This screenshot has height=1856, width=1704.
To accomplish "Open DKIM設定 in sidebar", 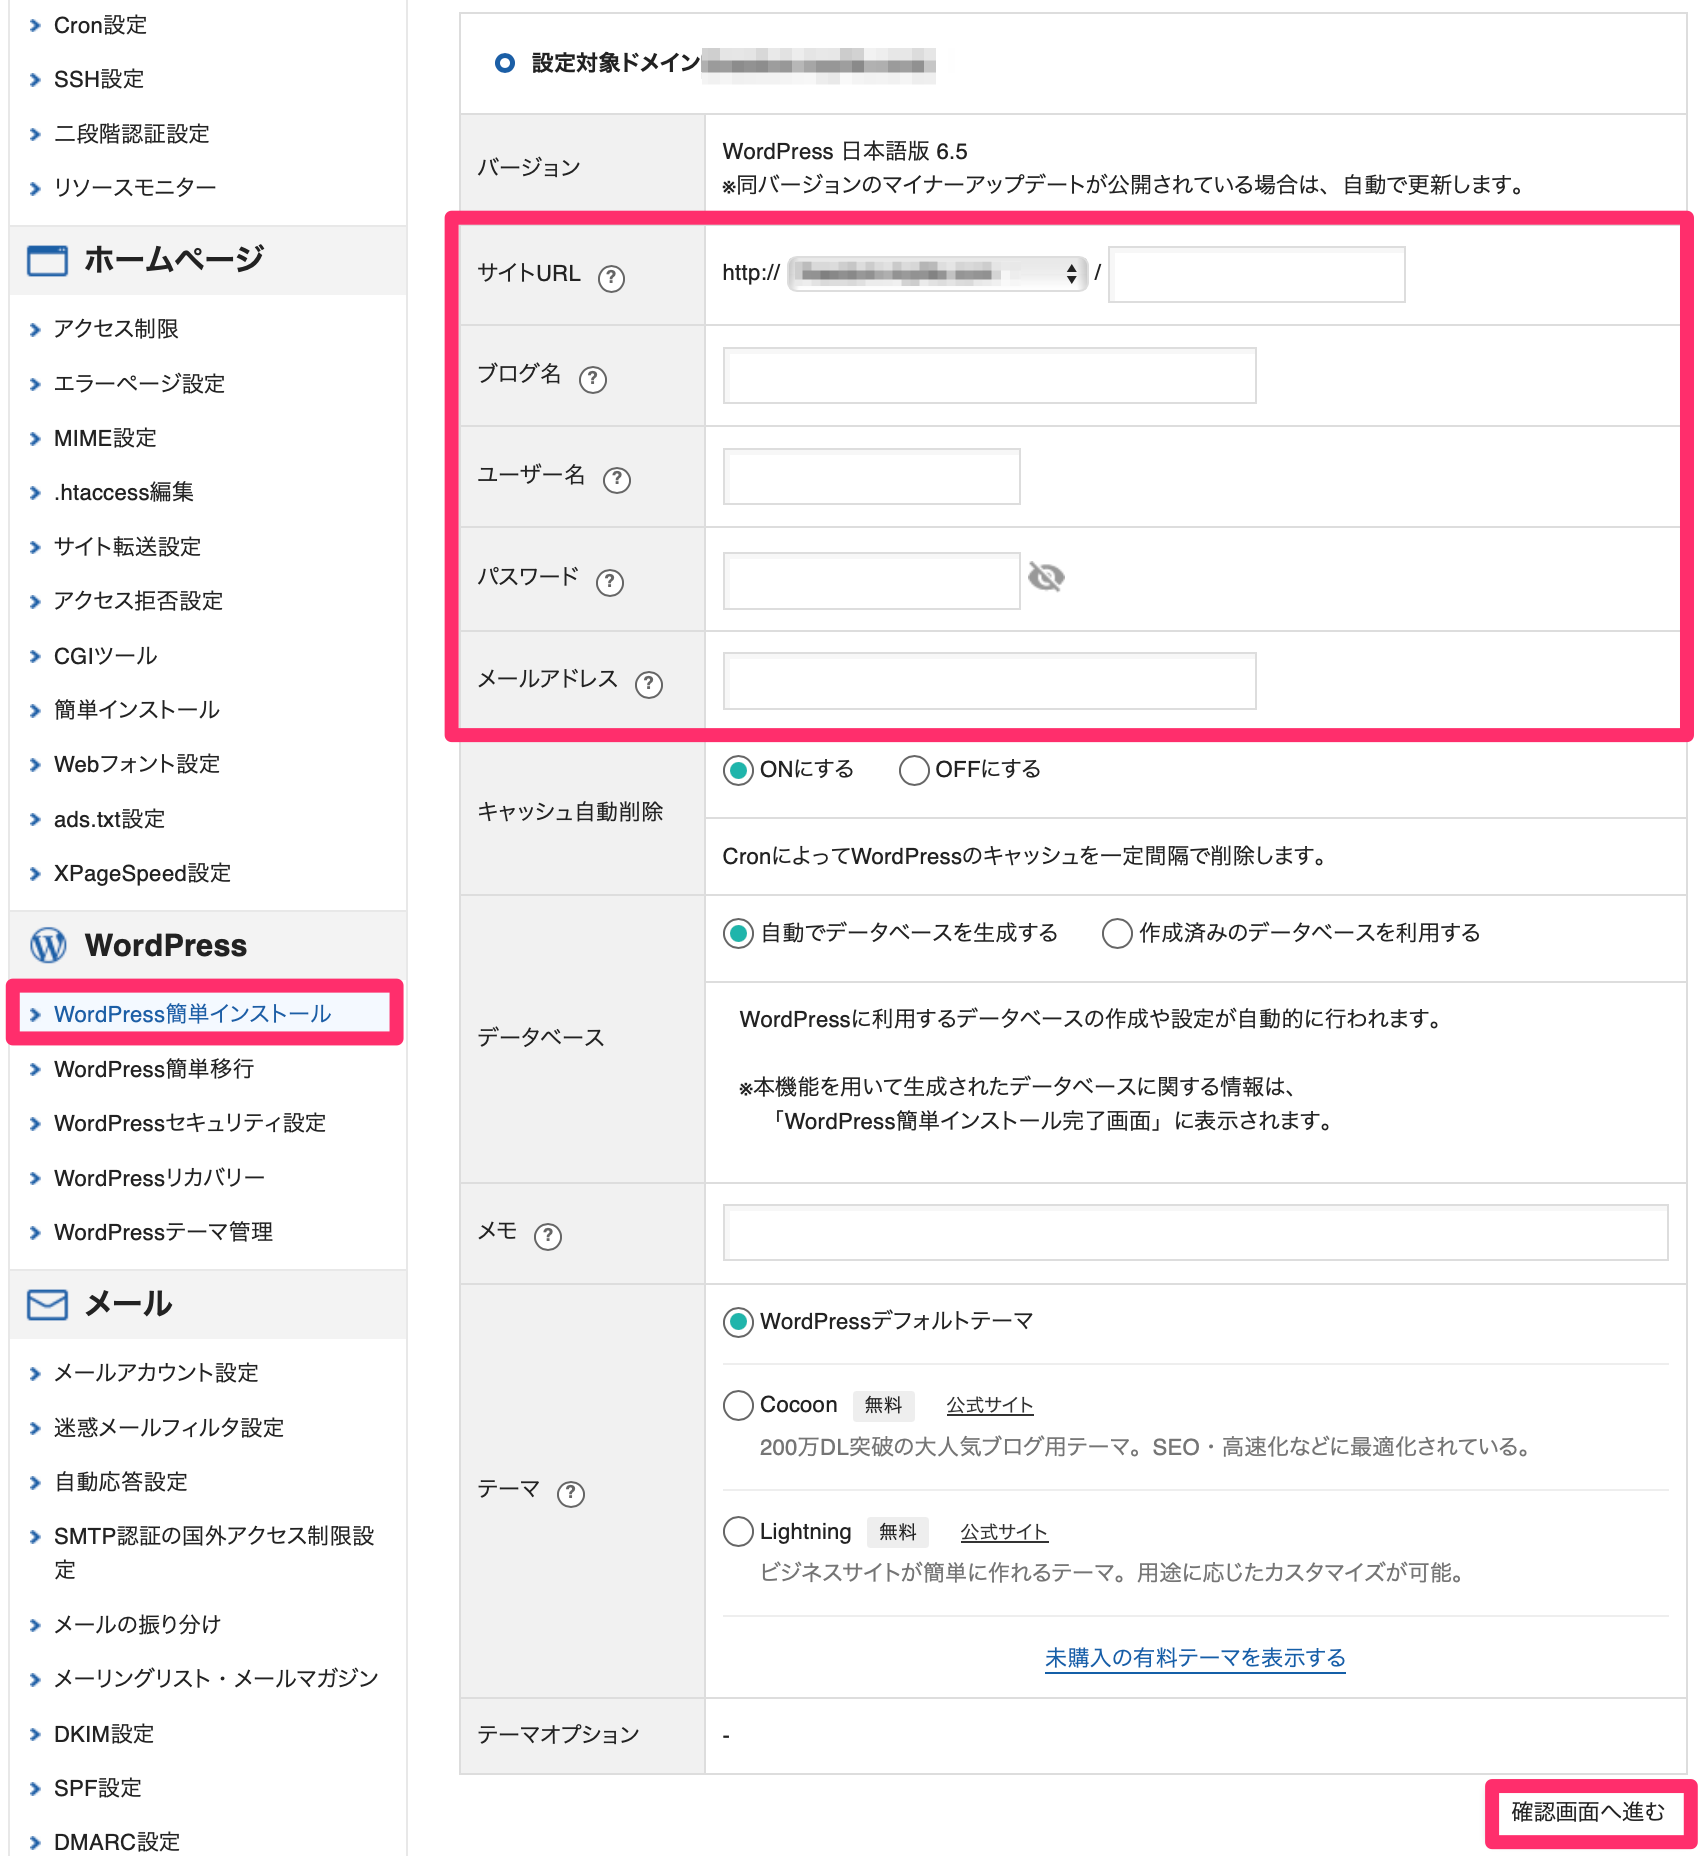I will 104,1734.
